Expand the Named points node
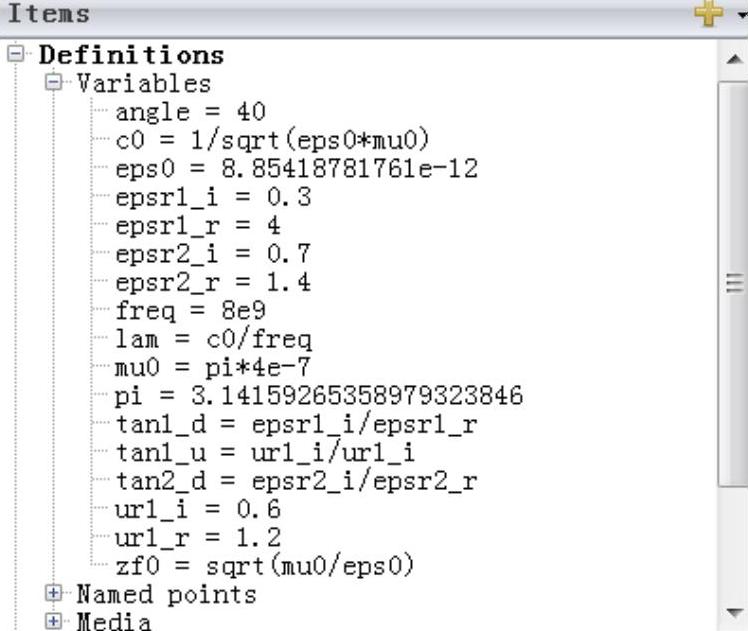This screenshot has width=748, height=631. [52, 595]
